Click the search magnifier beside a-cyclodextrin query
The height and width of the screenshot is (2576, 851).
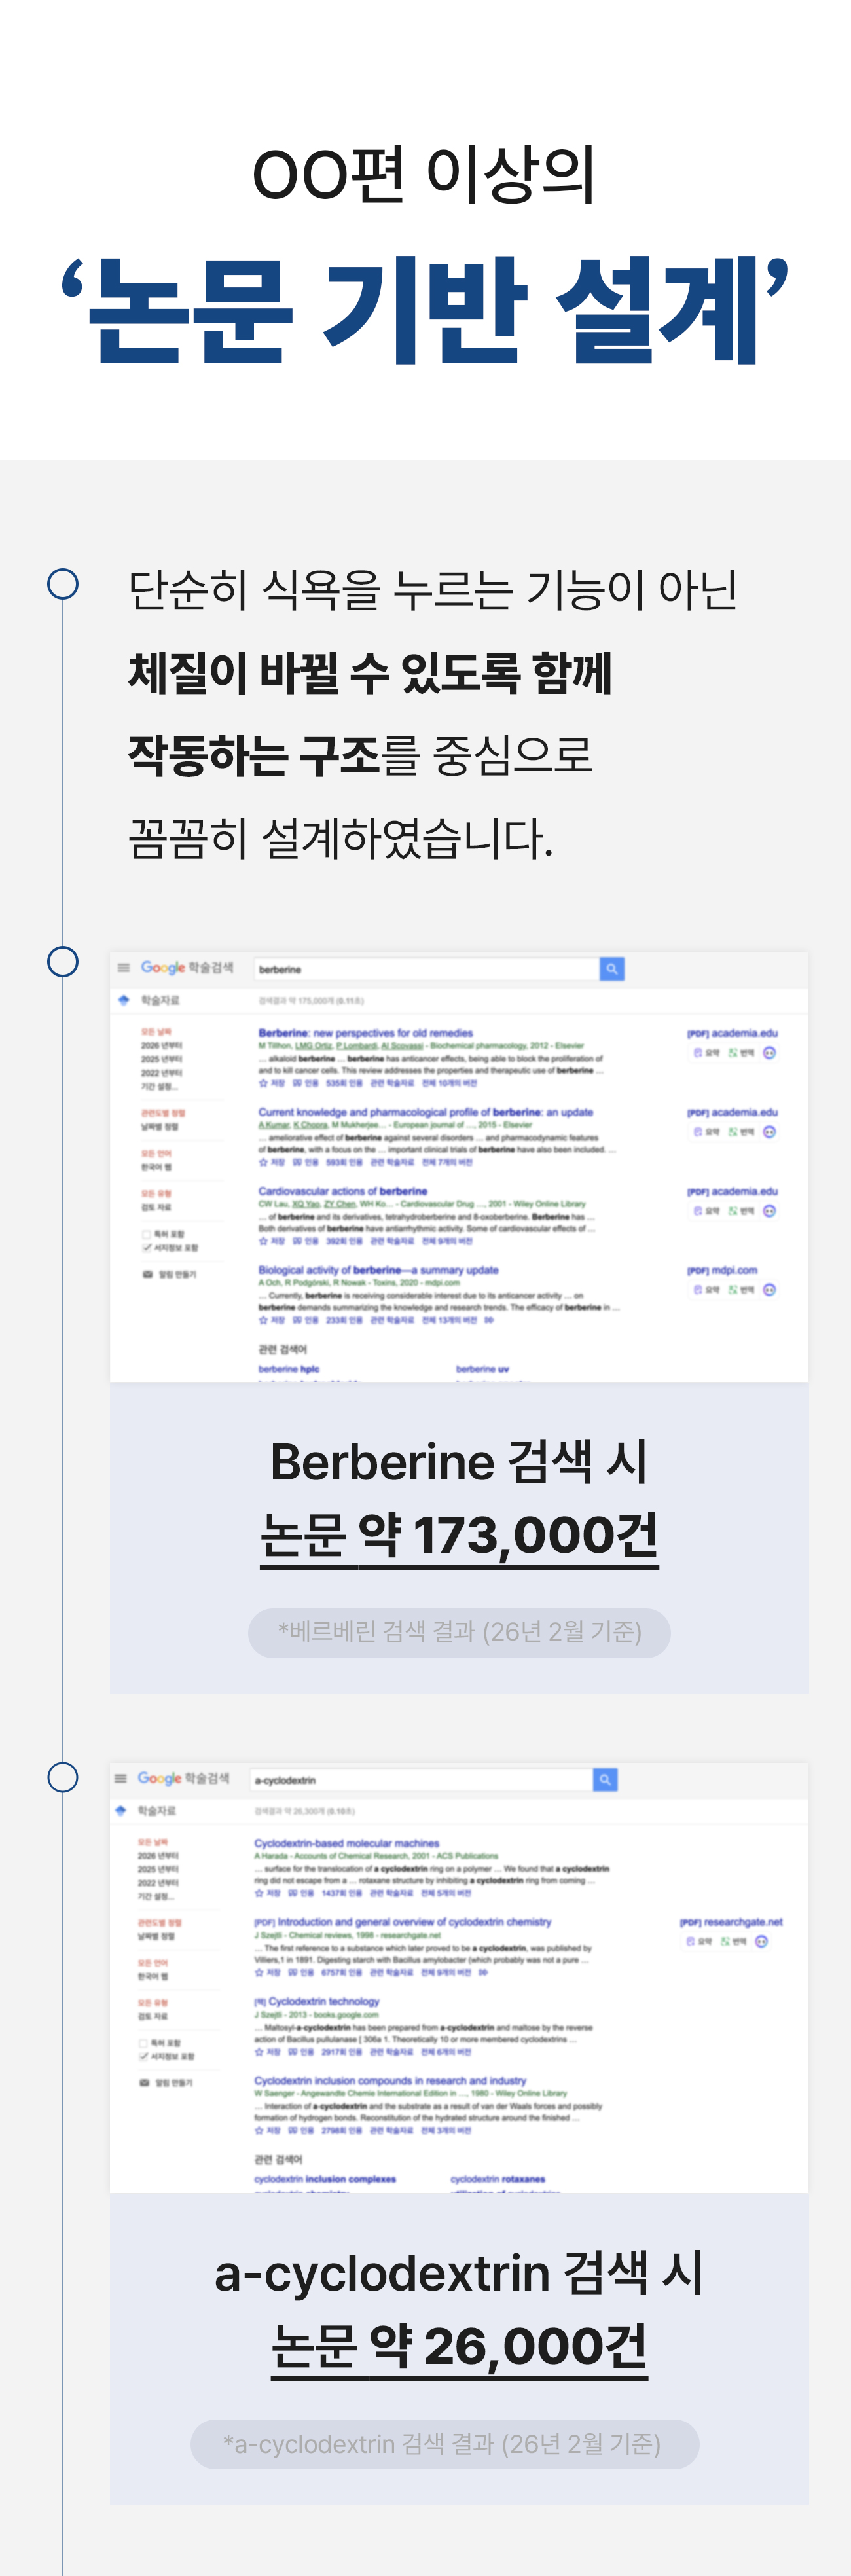point(605,1780)
